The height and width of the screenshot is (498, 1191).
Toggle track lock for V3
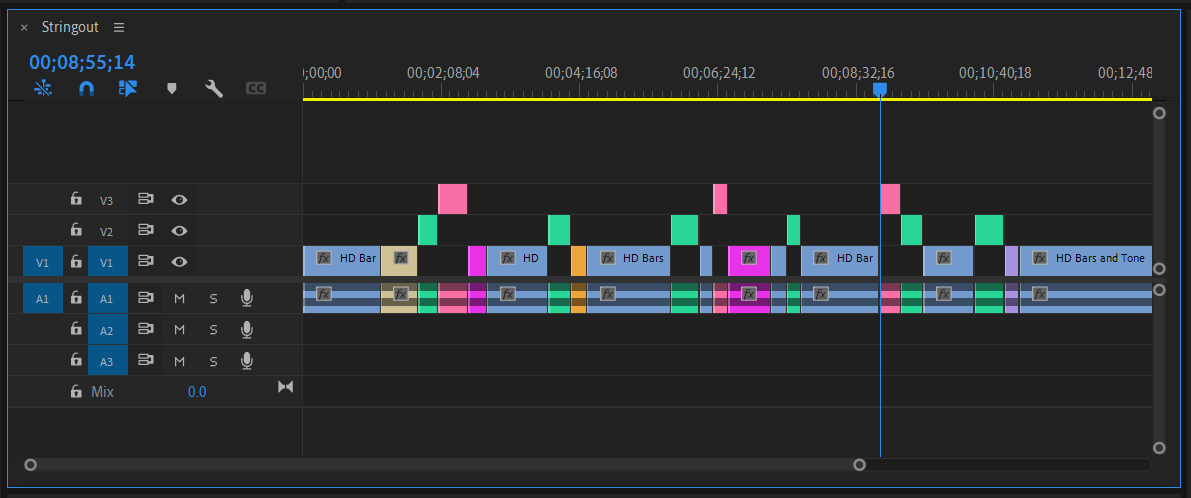pyautogui.click(x=76, y=200)
